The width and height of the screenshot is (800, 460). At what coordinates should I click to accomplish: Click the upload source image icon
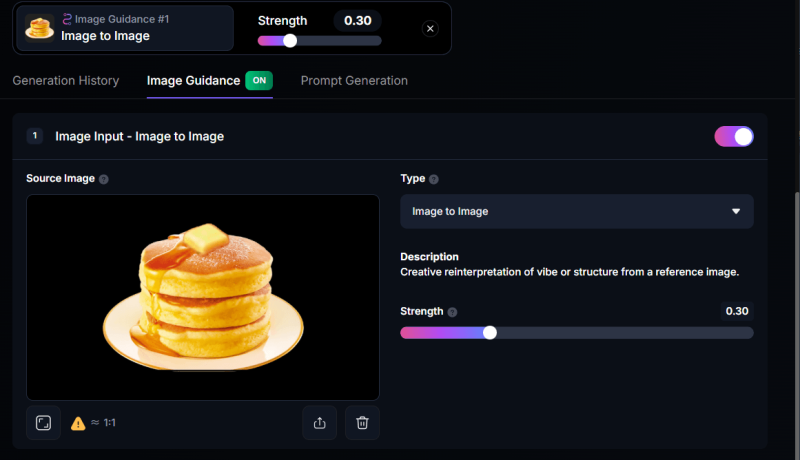[x=320, y=423]
